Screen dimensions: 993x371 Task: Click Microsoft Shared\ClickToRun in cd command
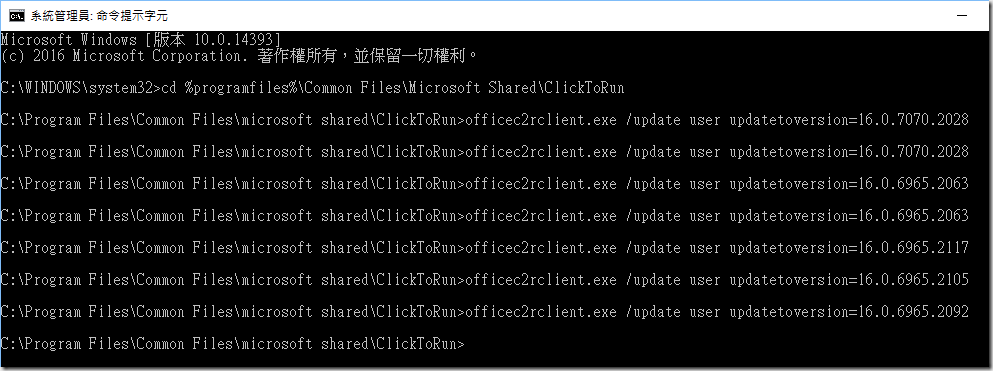(515, 88)
